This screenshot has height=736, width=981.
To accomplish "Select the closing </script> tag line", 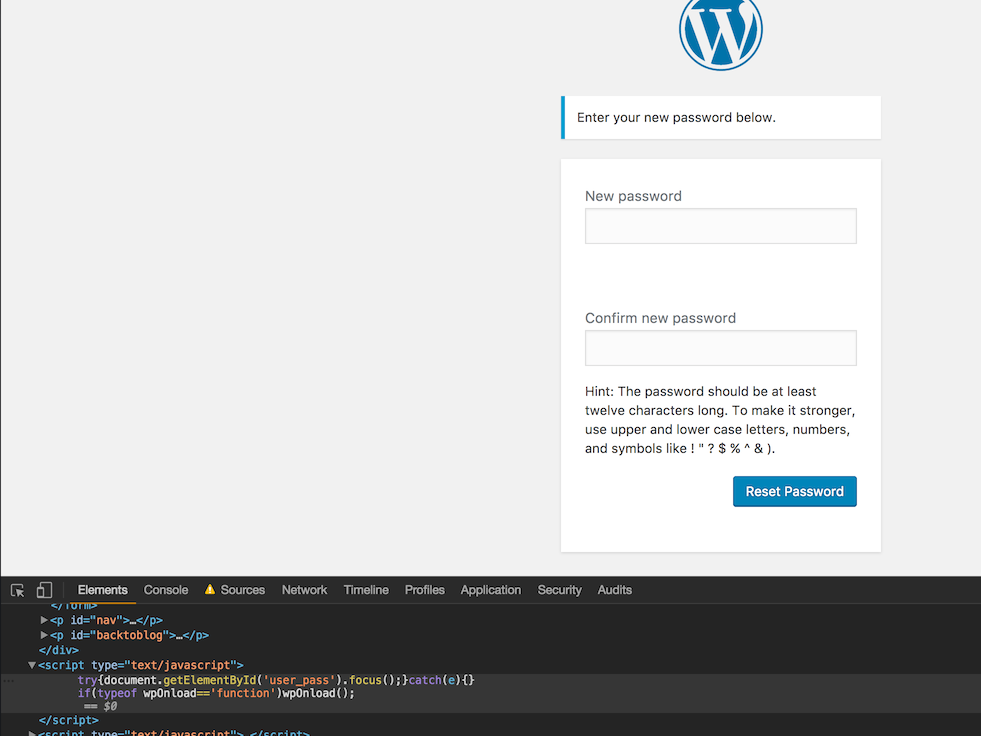I will pyautogui.click(x=69, y=720).
